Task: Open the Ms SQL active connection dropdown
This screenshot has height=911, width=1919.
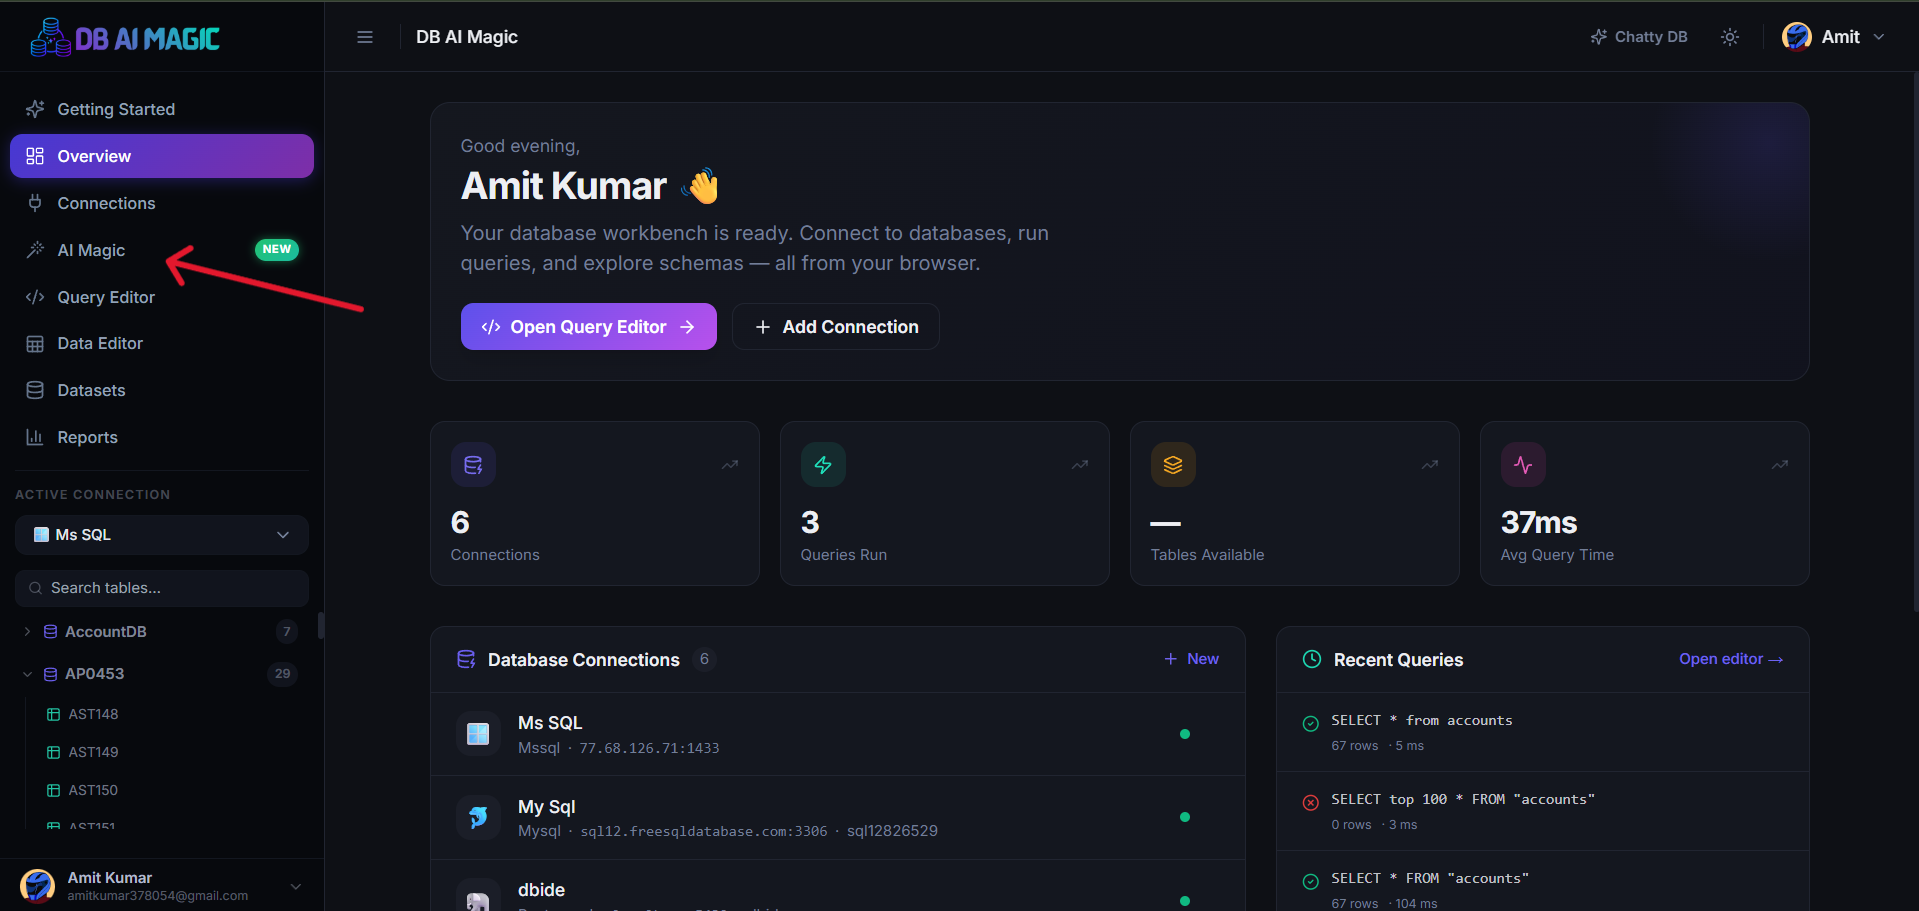Action: click(162, 535)
